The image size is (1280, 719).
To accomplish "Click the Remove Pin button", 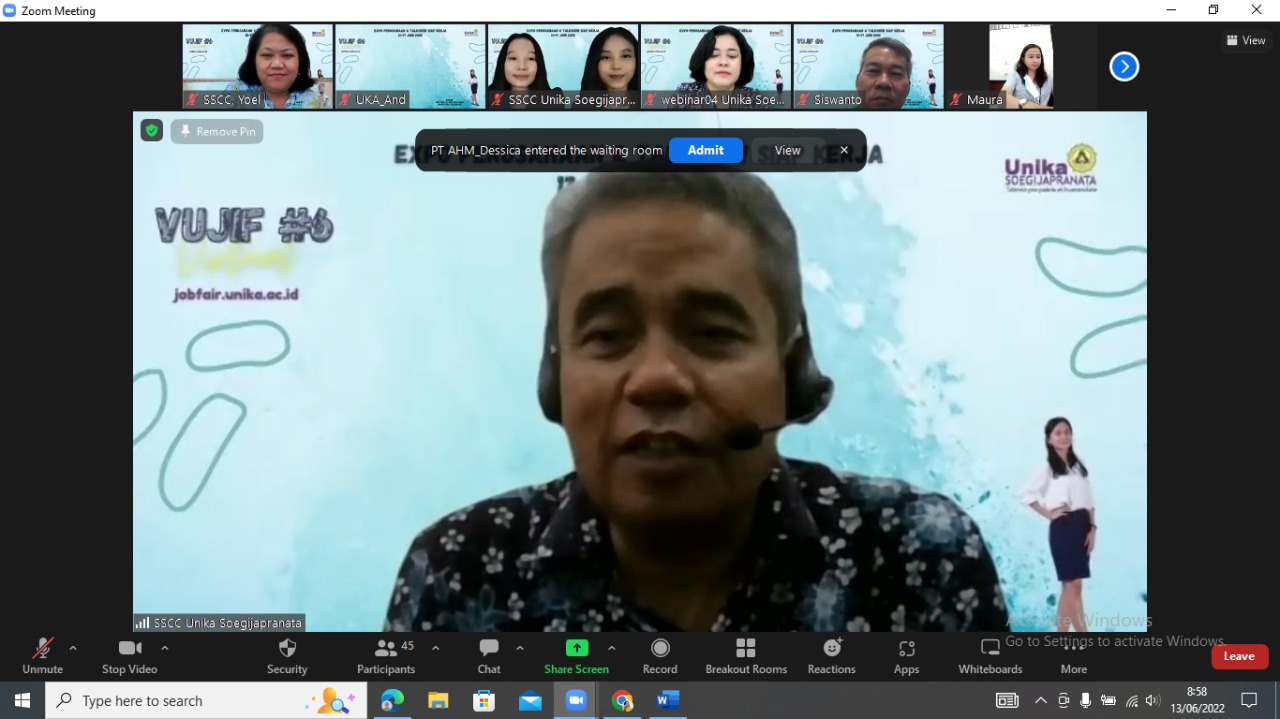I will (217, 131).
